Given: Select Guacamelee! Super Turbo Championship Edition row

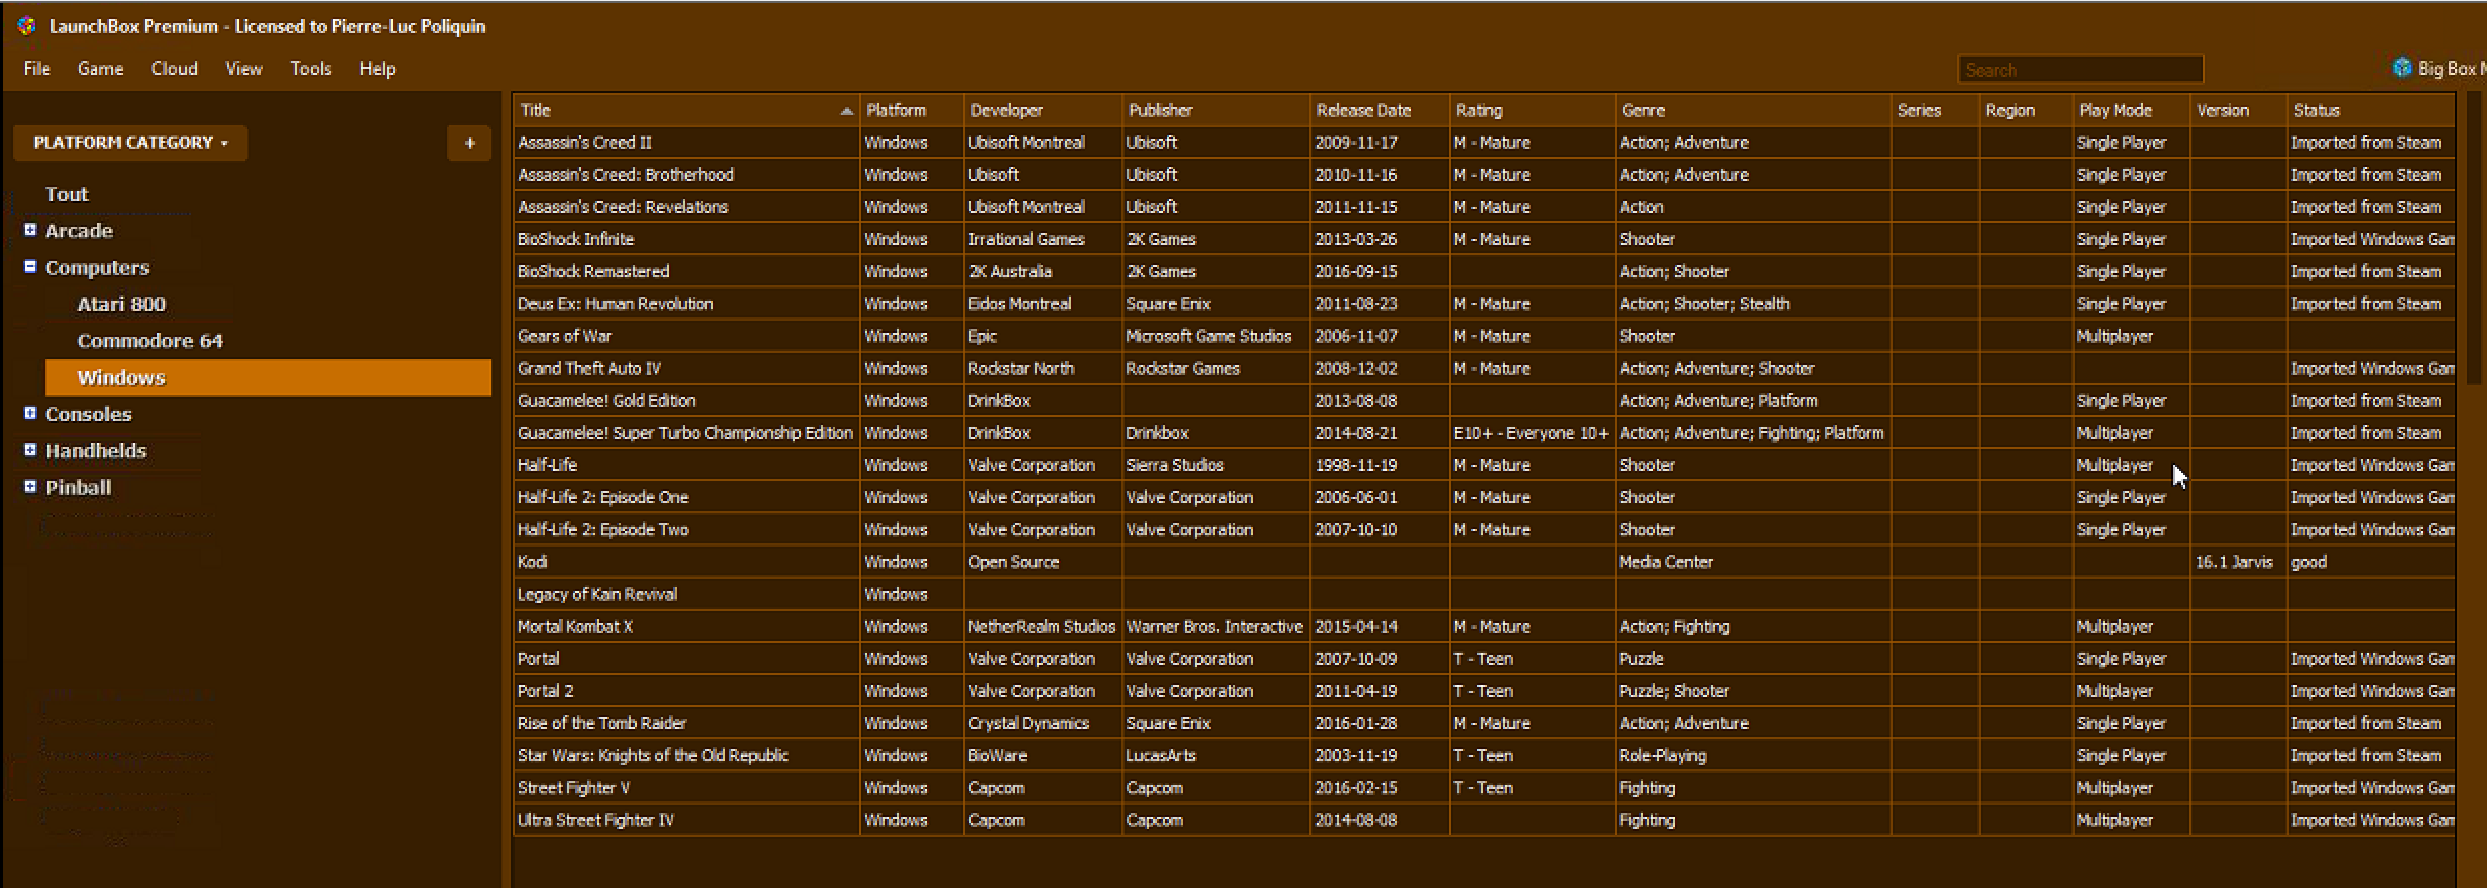Looking at the screenshot, I should (x=1484, y=432).
